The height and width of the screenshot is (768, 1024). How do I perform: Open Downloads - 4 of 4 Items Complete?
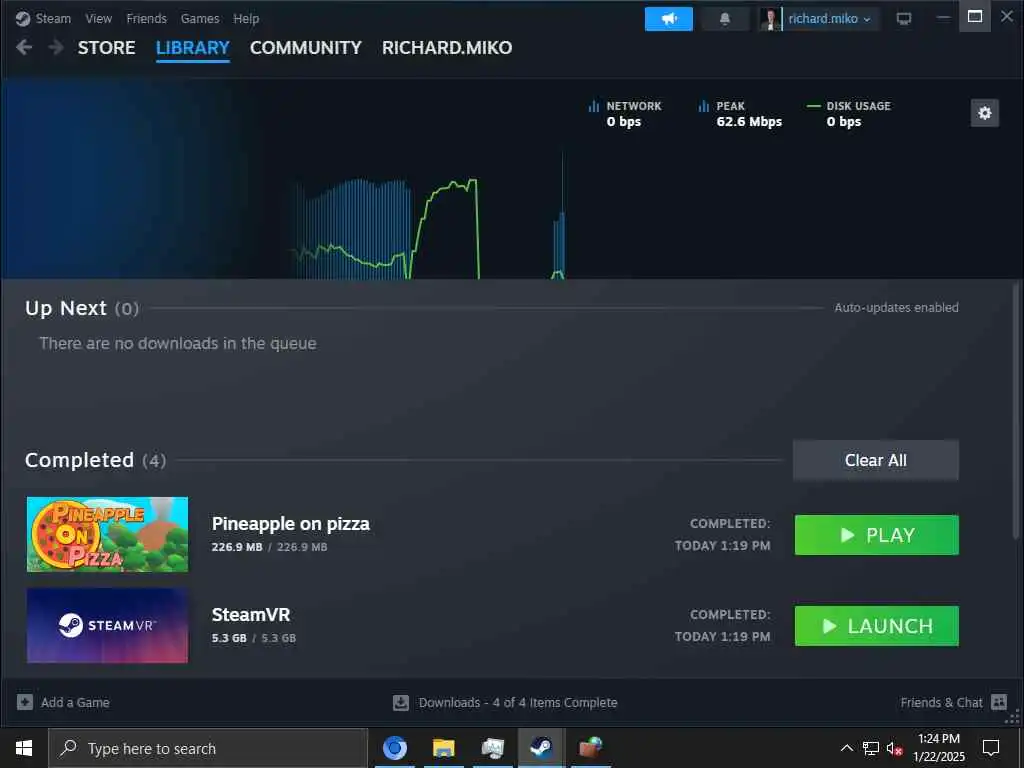coord(518,702)
